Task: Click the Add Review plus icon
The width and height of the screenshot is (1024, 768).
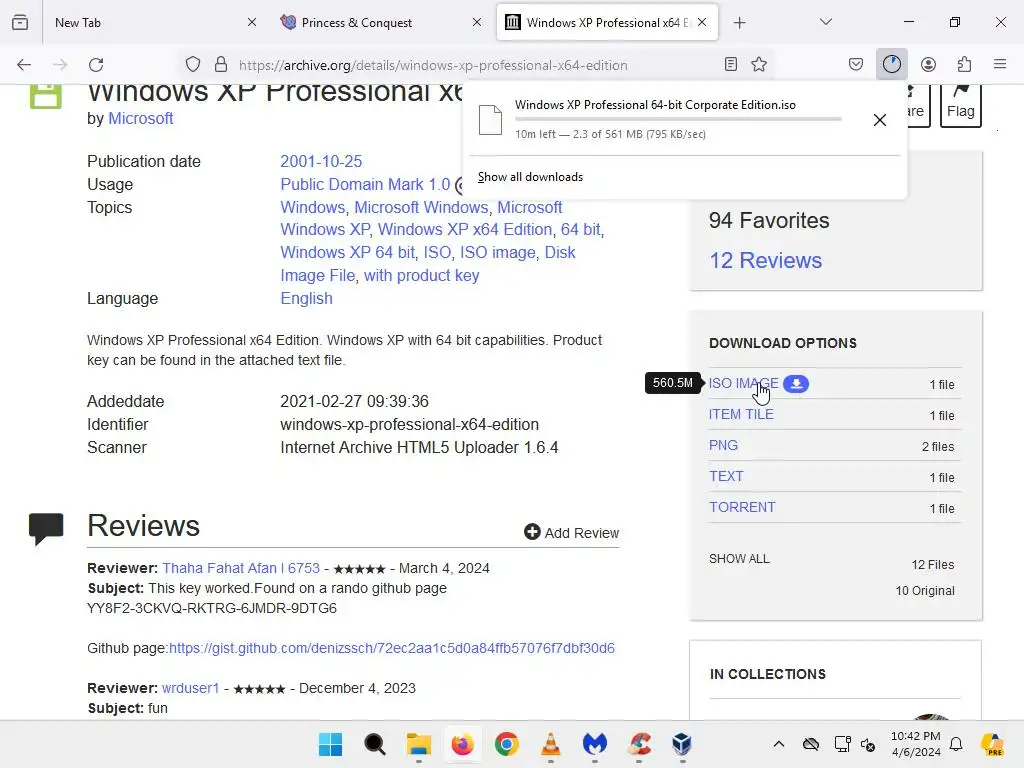Action: click(532, 532)
